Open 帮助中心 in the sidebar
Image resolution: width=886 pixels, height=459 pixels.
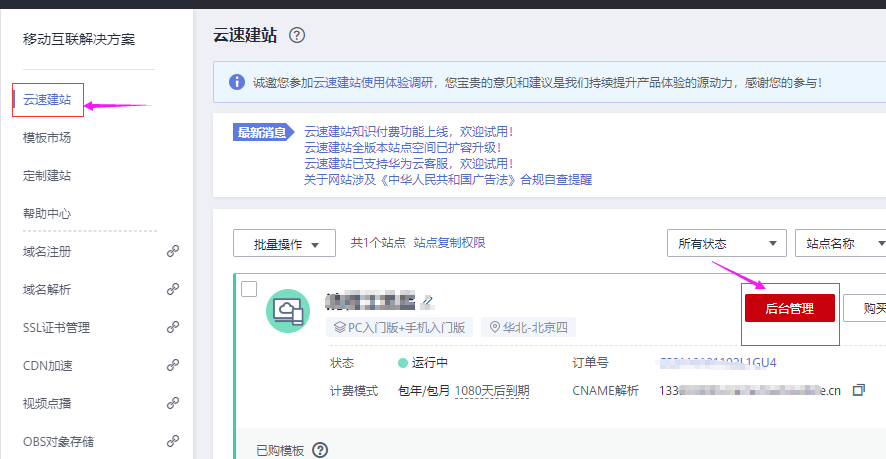pyautogui.click(x=47, y=214)
